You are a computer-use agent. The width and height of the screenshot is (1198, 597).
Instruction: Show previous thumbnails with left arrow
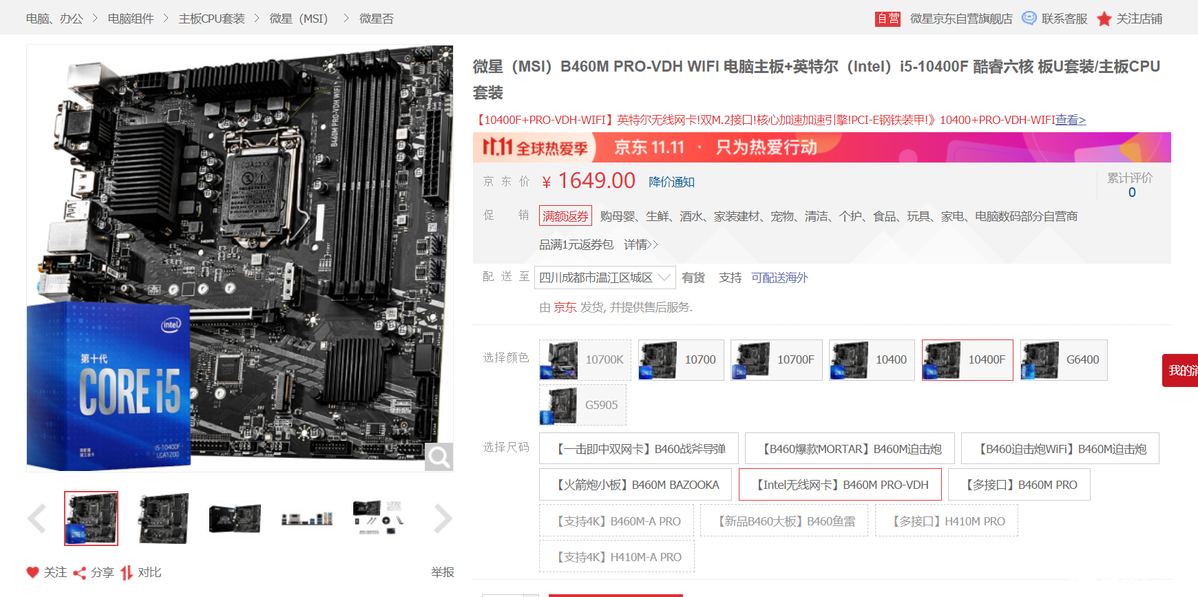37,518
